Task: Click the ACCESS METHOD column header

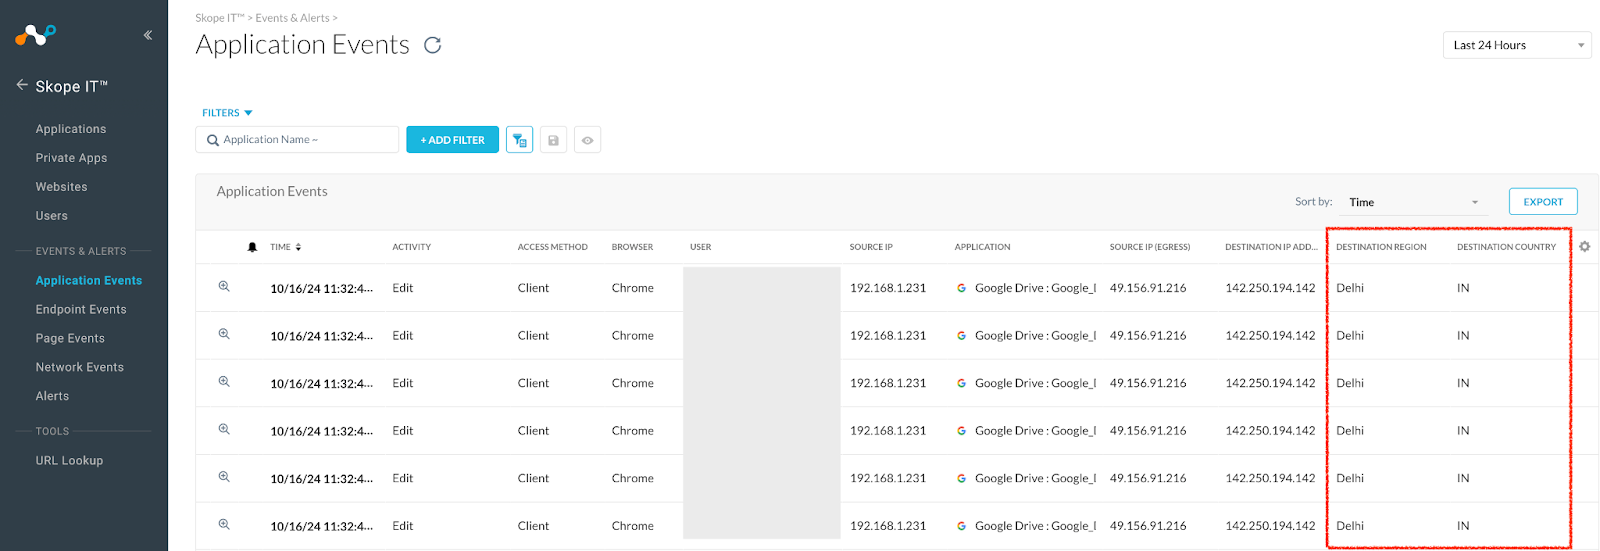Action: tap(553, 247)
